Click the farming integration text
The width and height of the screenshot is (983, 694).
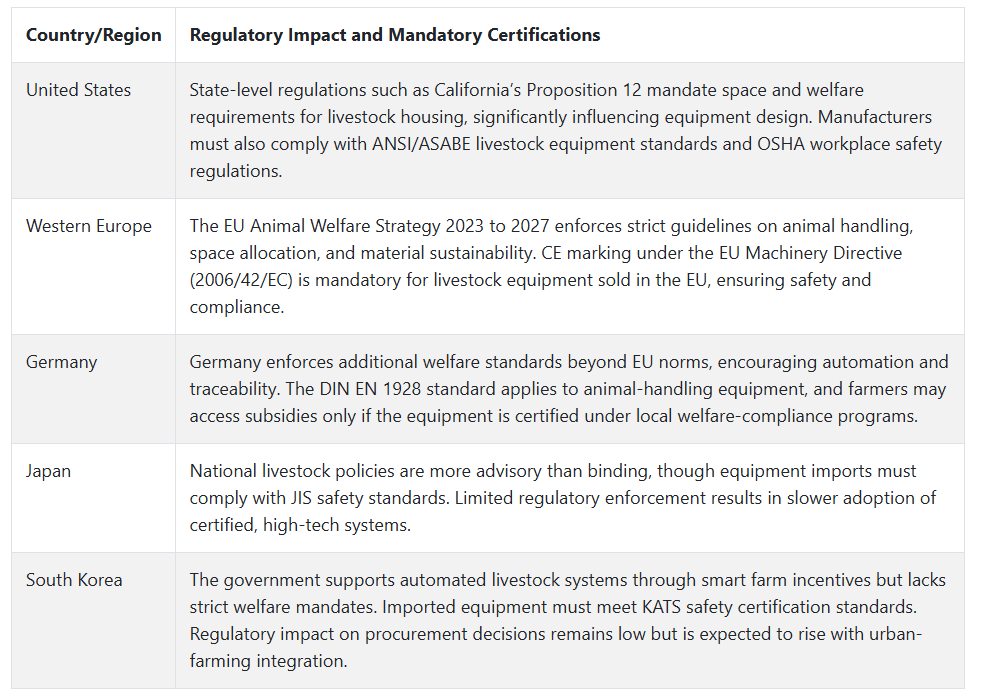coord(268,661)
